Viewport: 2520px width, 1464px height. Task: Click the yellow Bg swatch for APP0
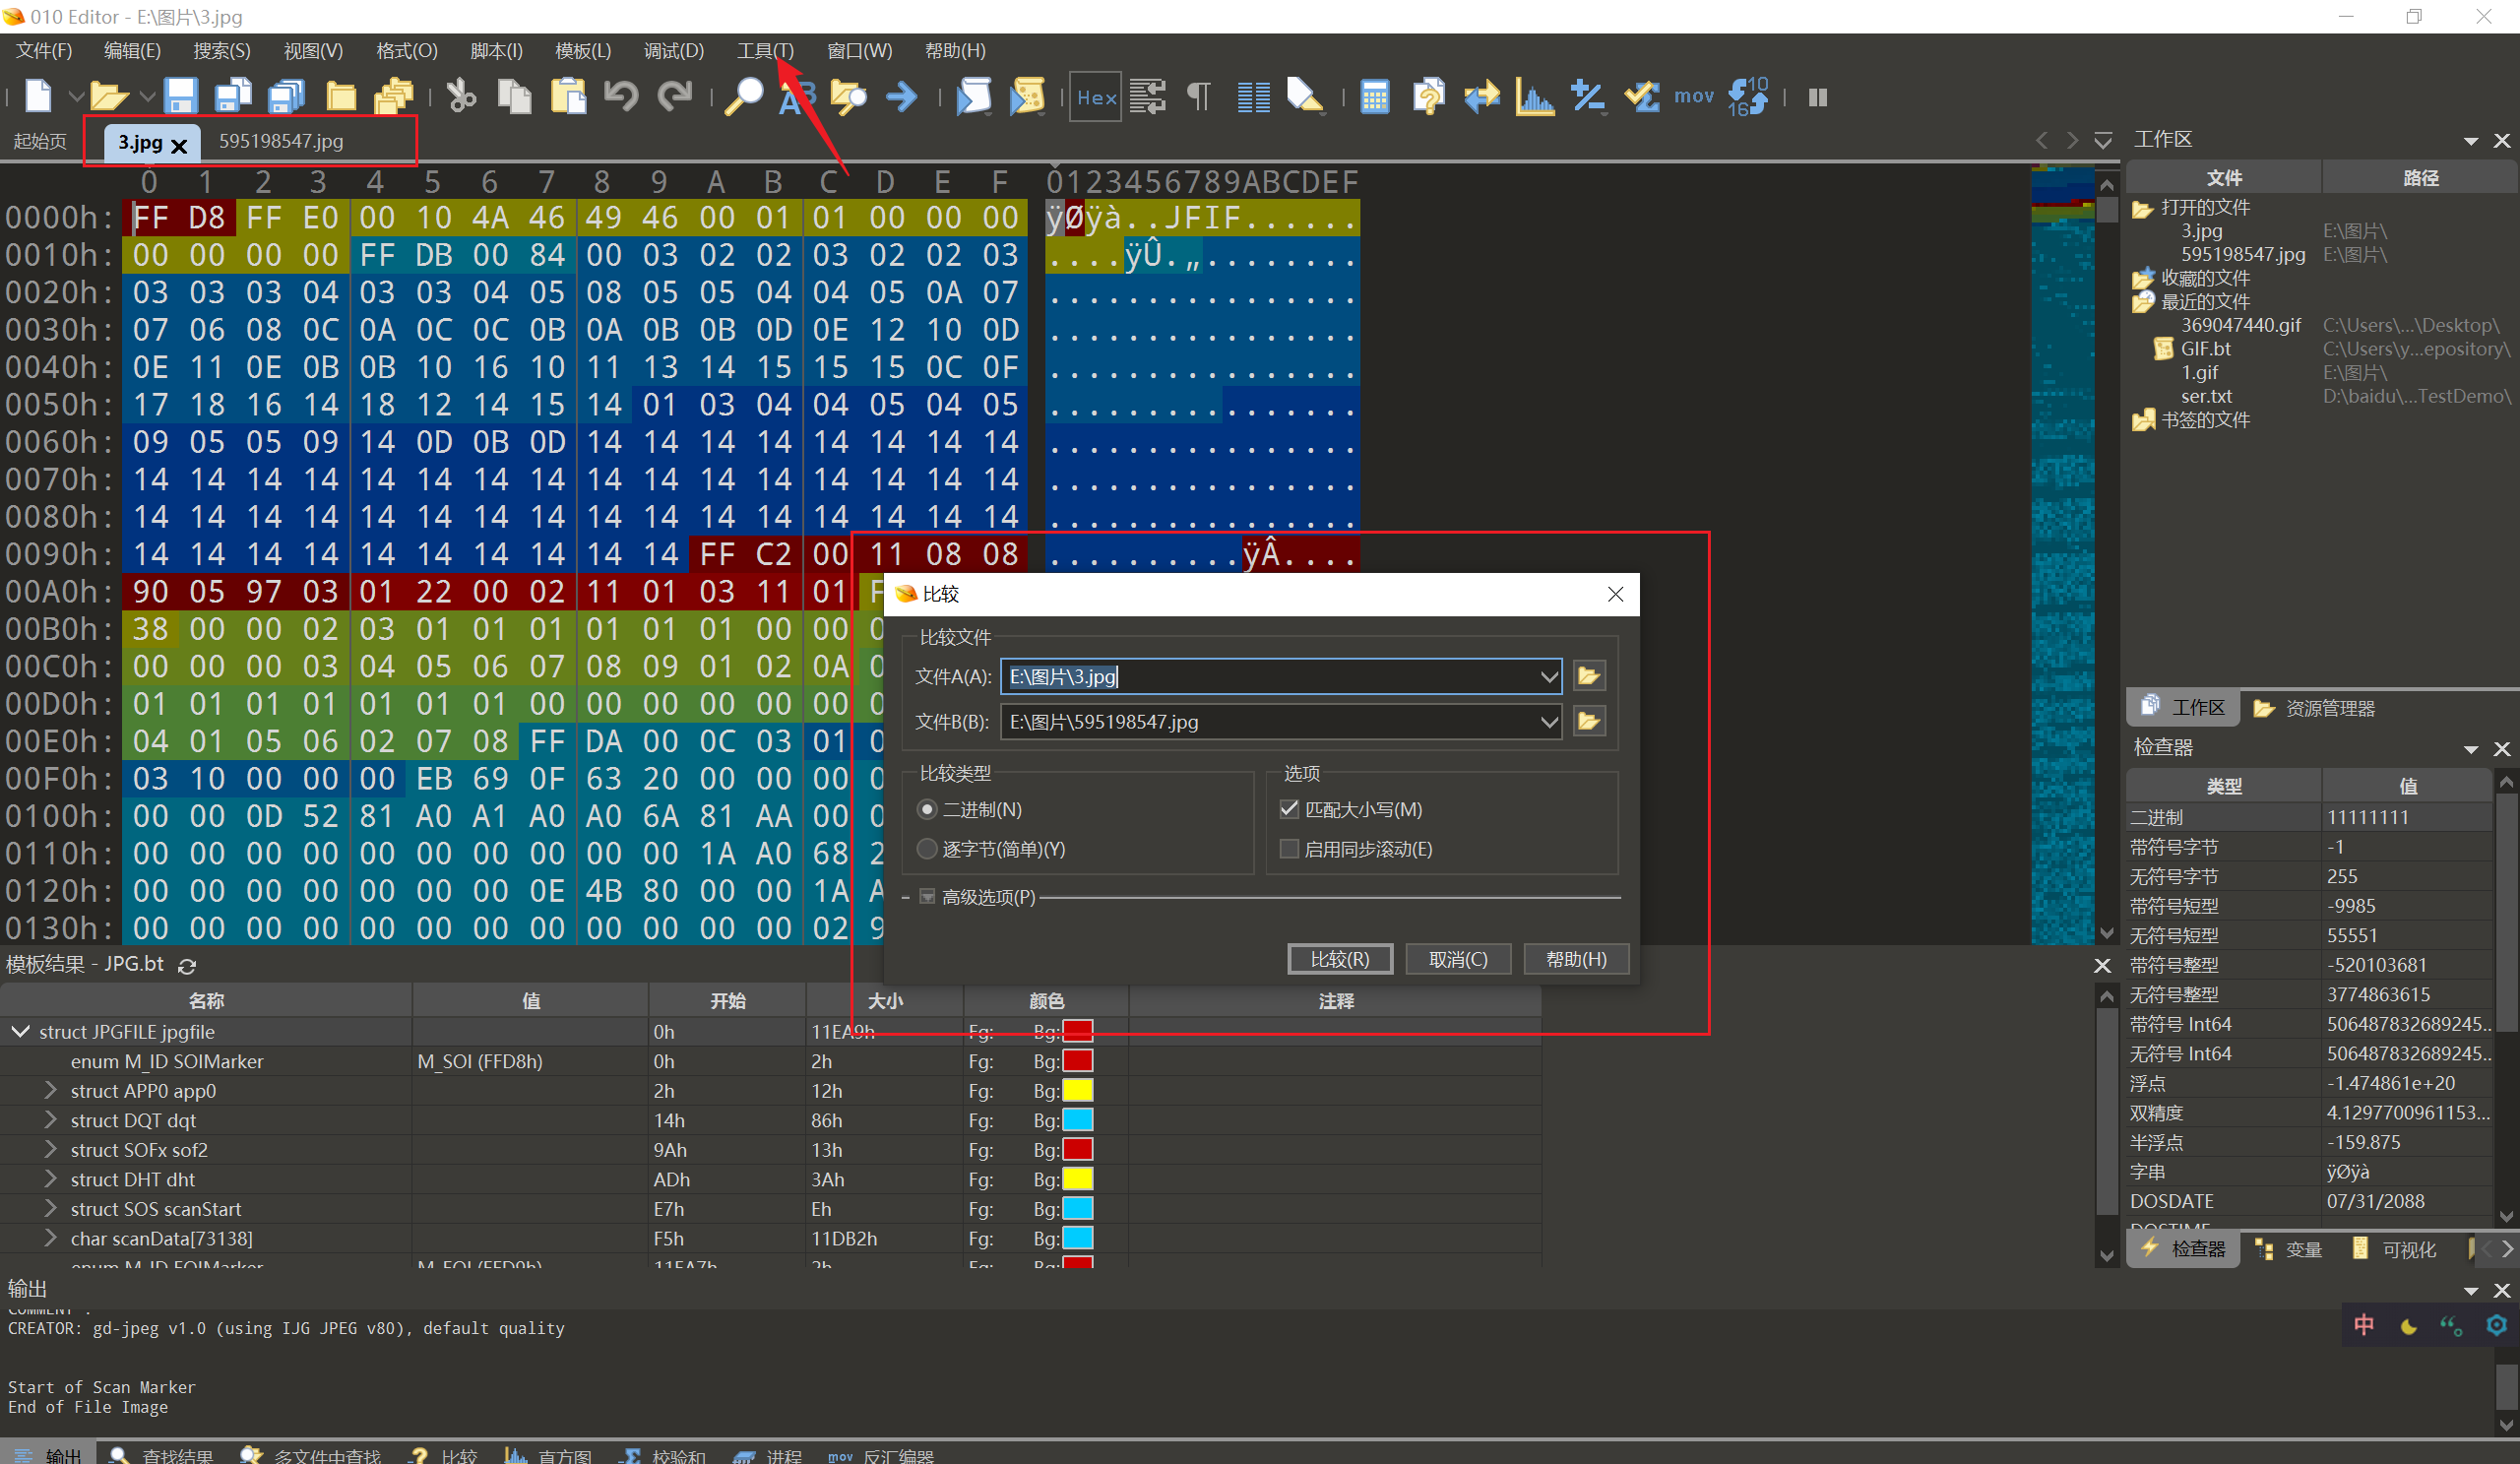pyautogui.click(x=1077, y=1091)
